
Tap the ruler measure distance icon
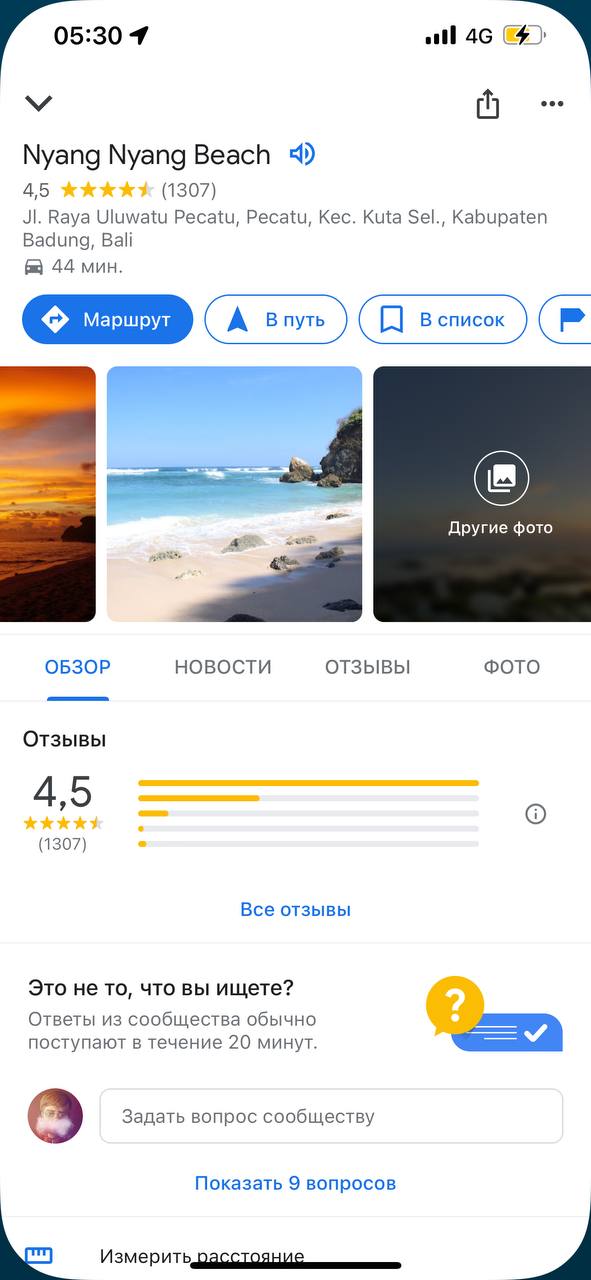(39, 1255)
